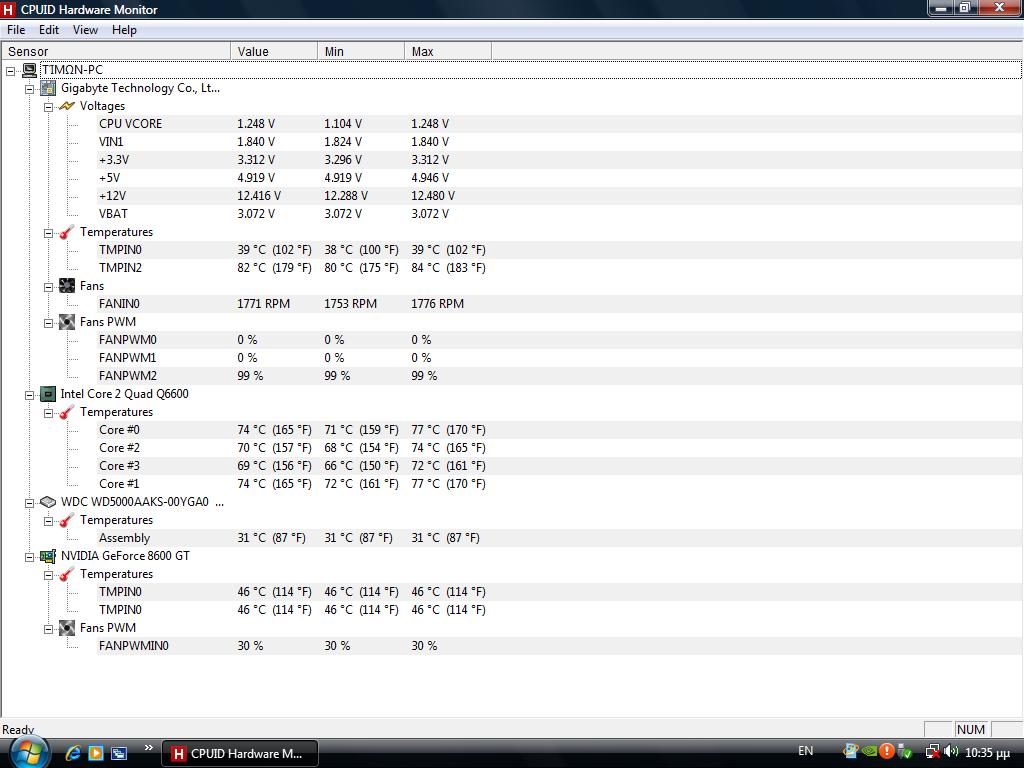Viewport: 1024px width, 768px height.
Task: Collapse the Gigabyte Technology node
Action: (x=29, y=89)
